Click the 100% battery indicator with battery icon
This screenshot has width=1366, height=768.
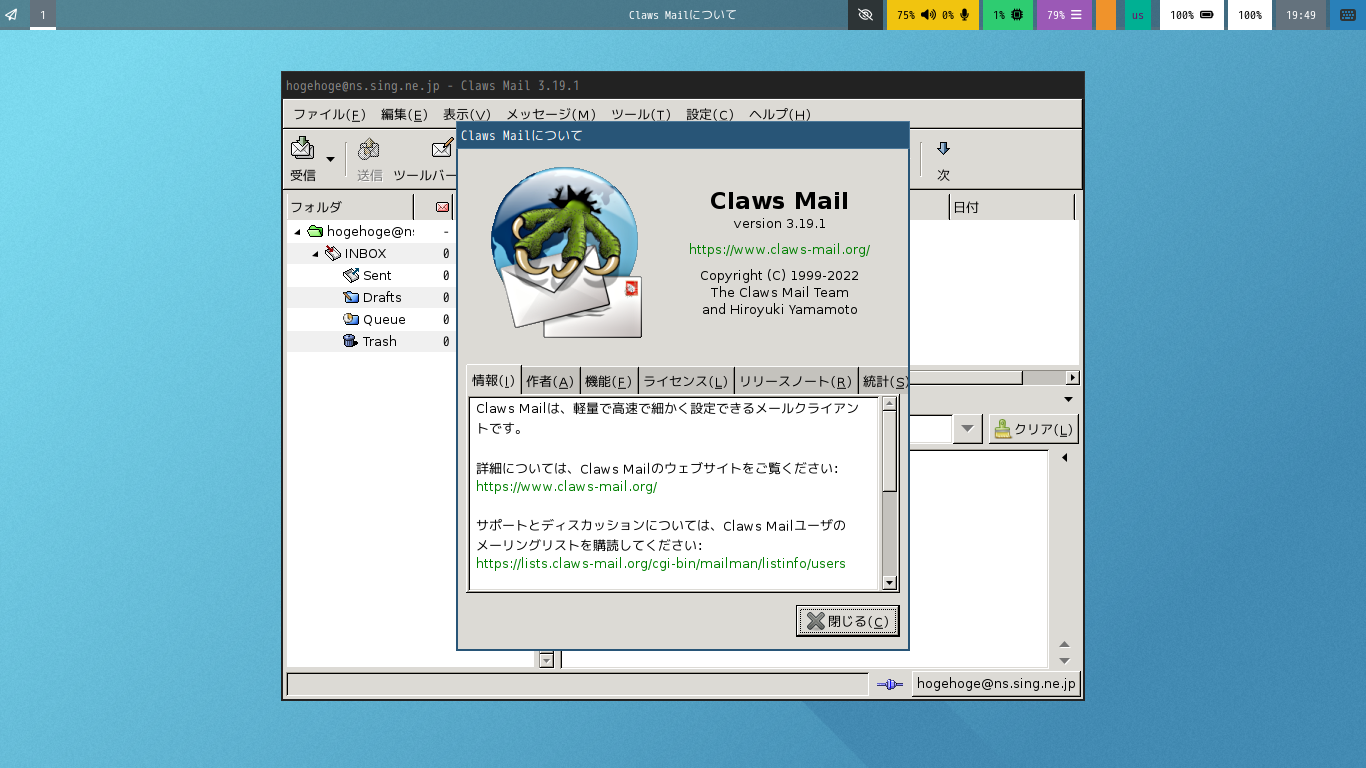tap(1192, 15)
